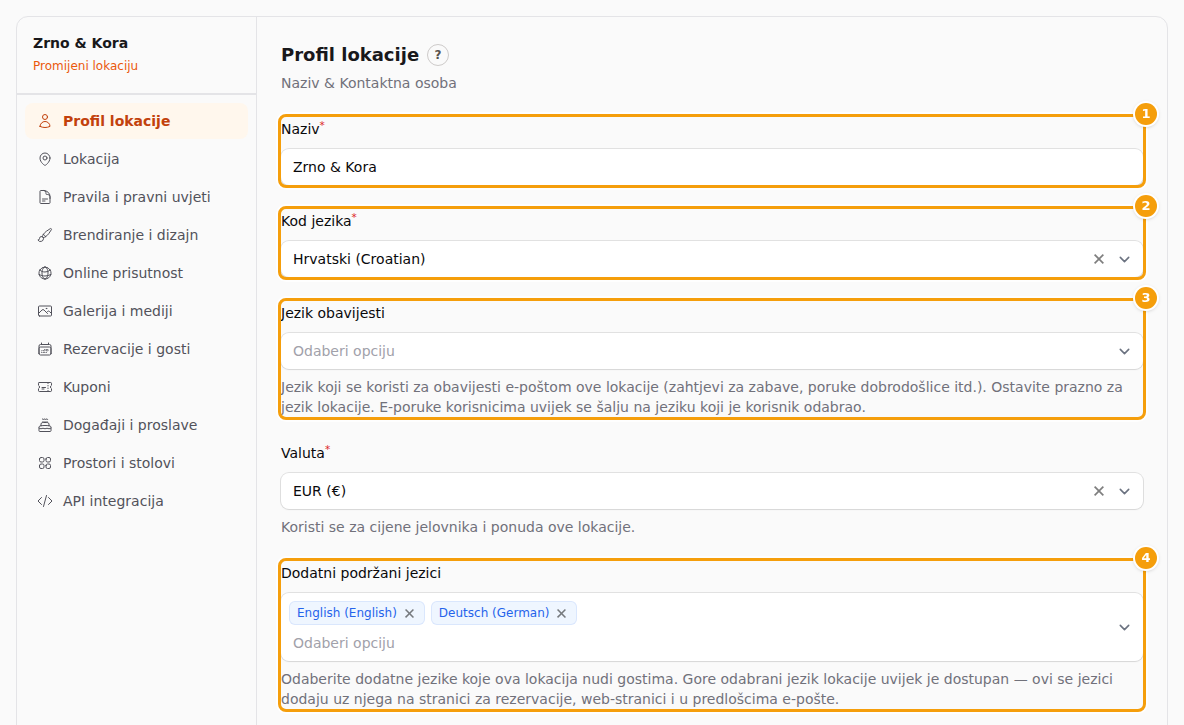Click the Odaberi opciju field under language tags

click(x=344, y=643)
